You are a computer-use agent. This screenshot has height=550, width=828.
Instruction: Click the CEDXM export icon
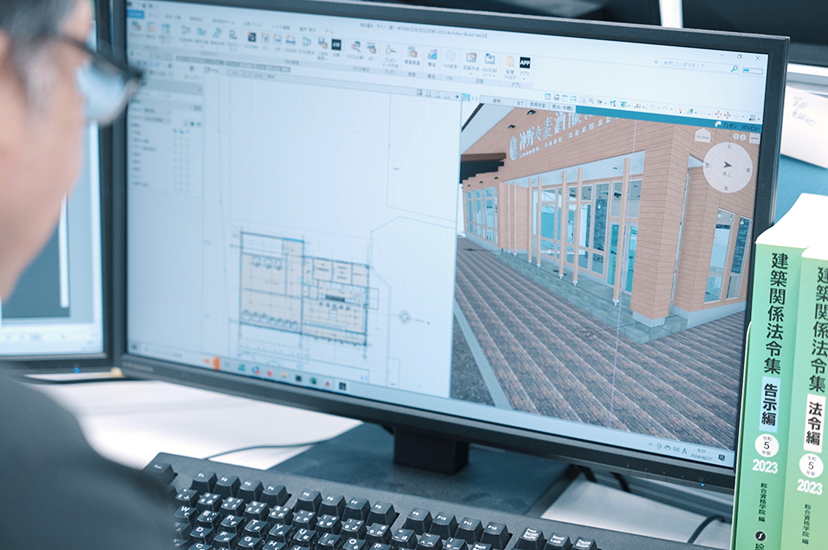[x=290, y=40]
